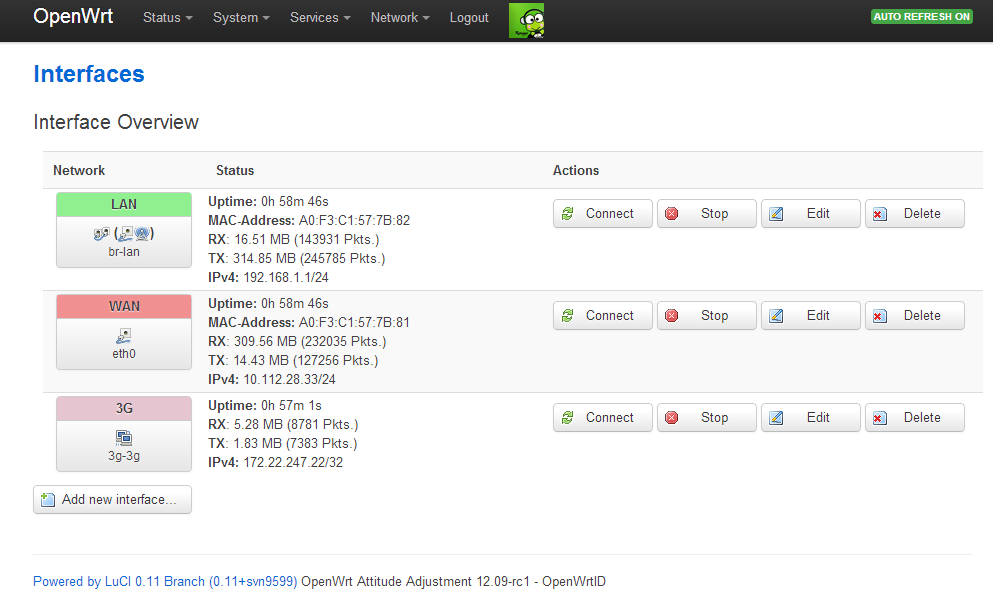The height and width of the screenshot is (589, 993).
Task: Delete the LAN interface
Action: (914, 214)
